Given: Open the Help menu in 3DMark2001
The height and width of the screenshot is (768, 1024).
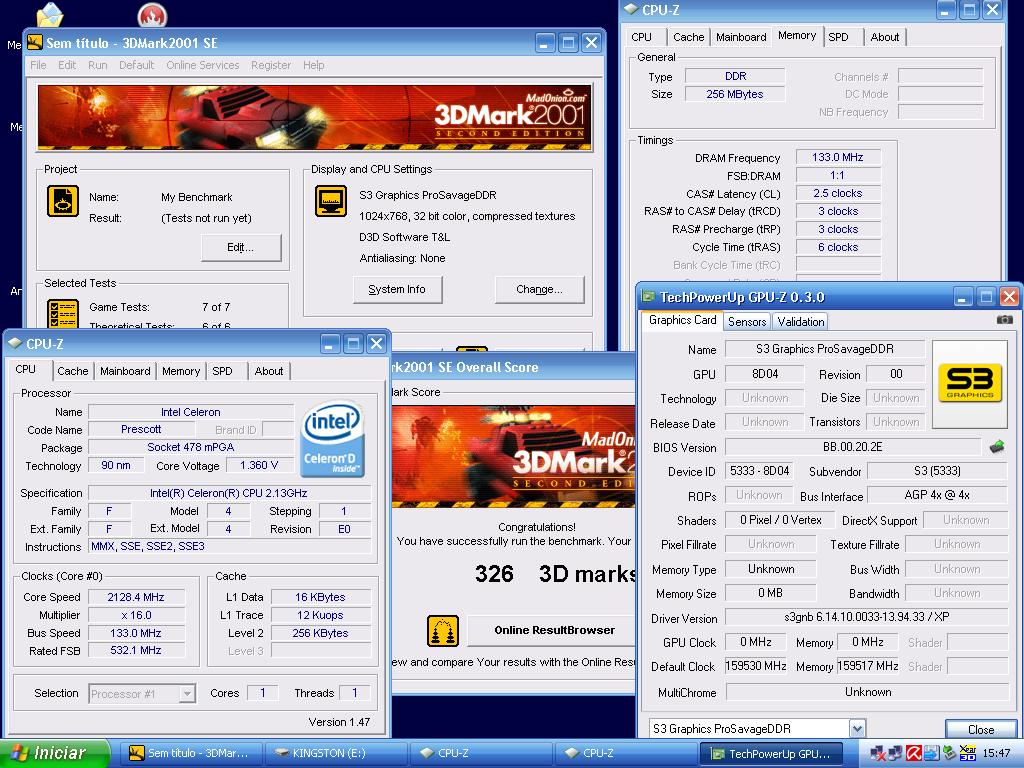Looking at the screenshot, I should click(x=313, y=65).
